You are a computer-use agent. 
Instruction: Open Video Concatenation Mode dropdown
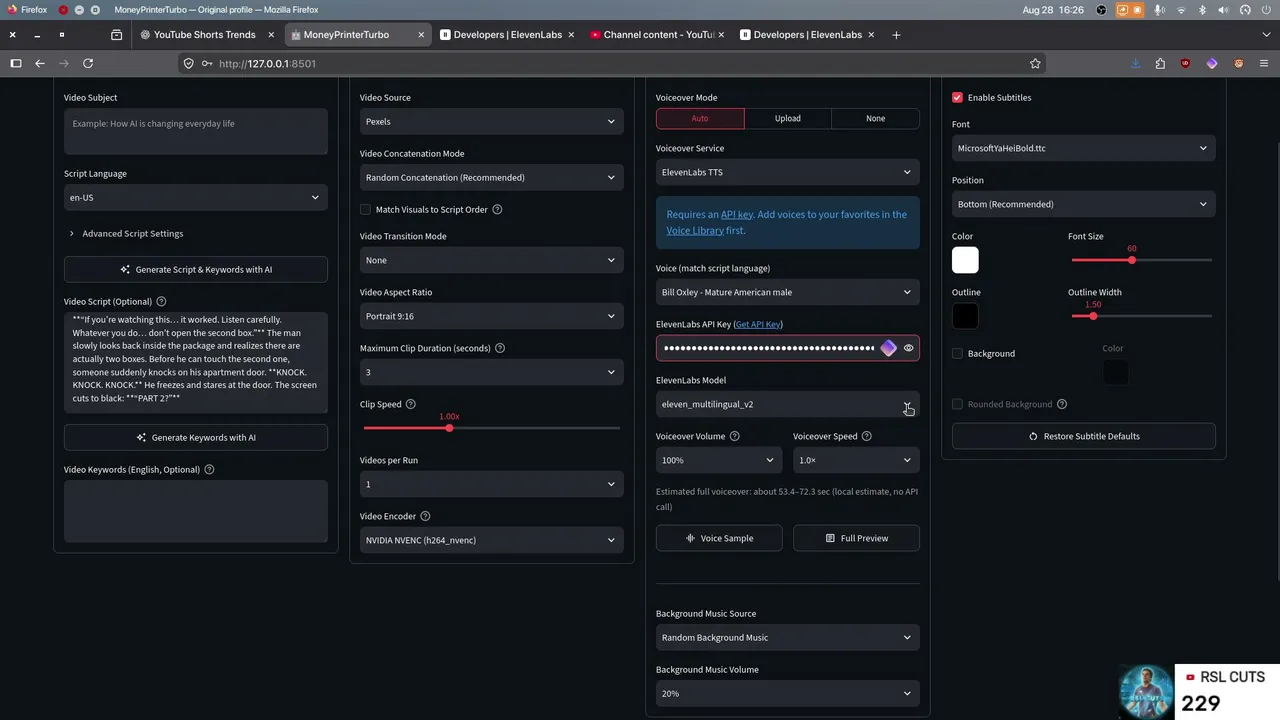[492, 177]
